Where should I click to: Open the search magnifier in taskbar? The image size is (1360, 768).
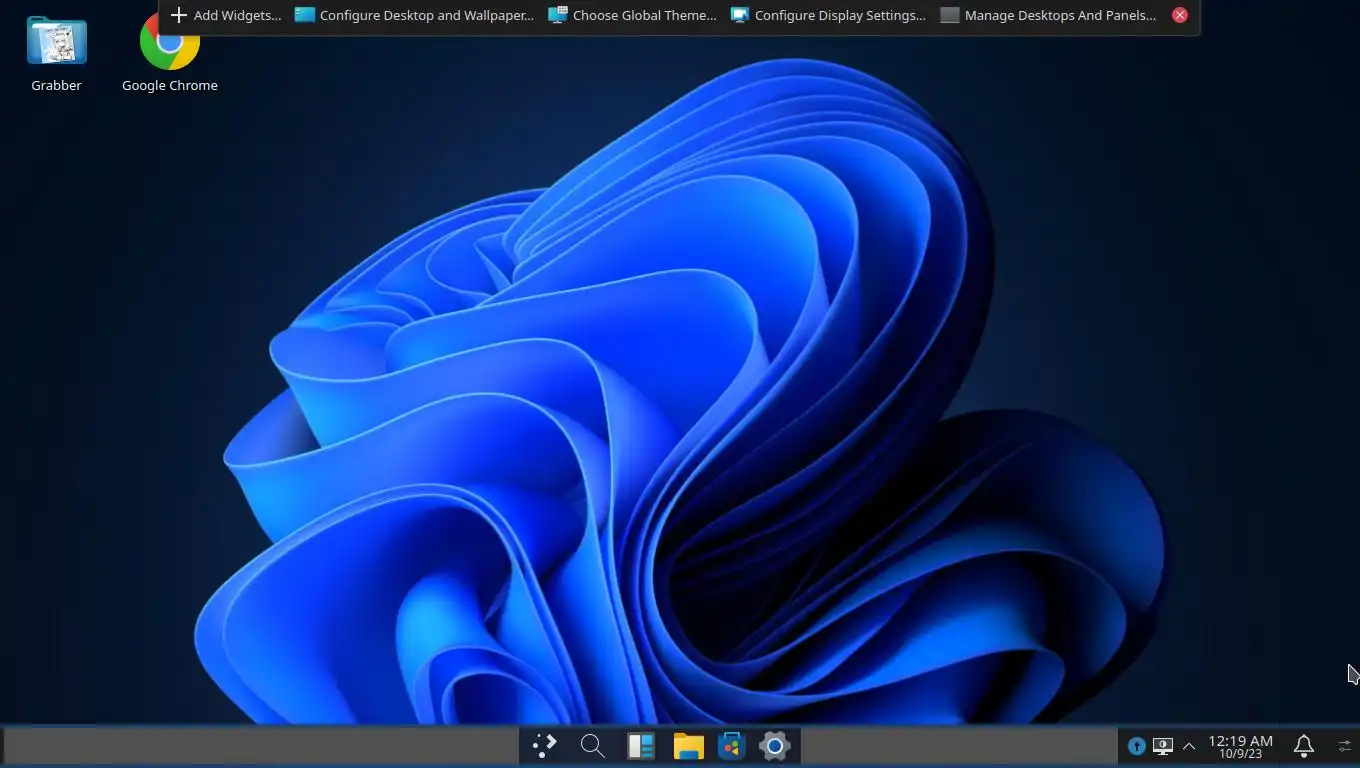tap(592, 746)
